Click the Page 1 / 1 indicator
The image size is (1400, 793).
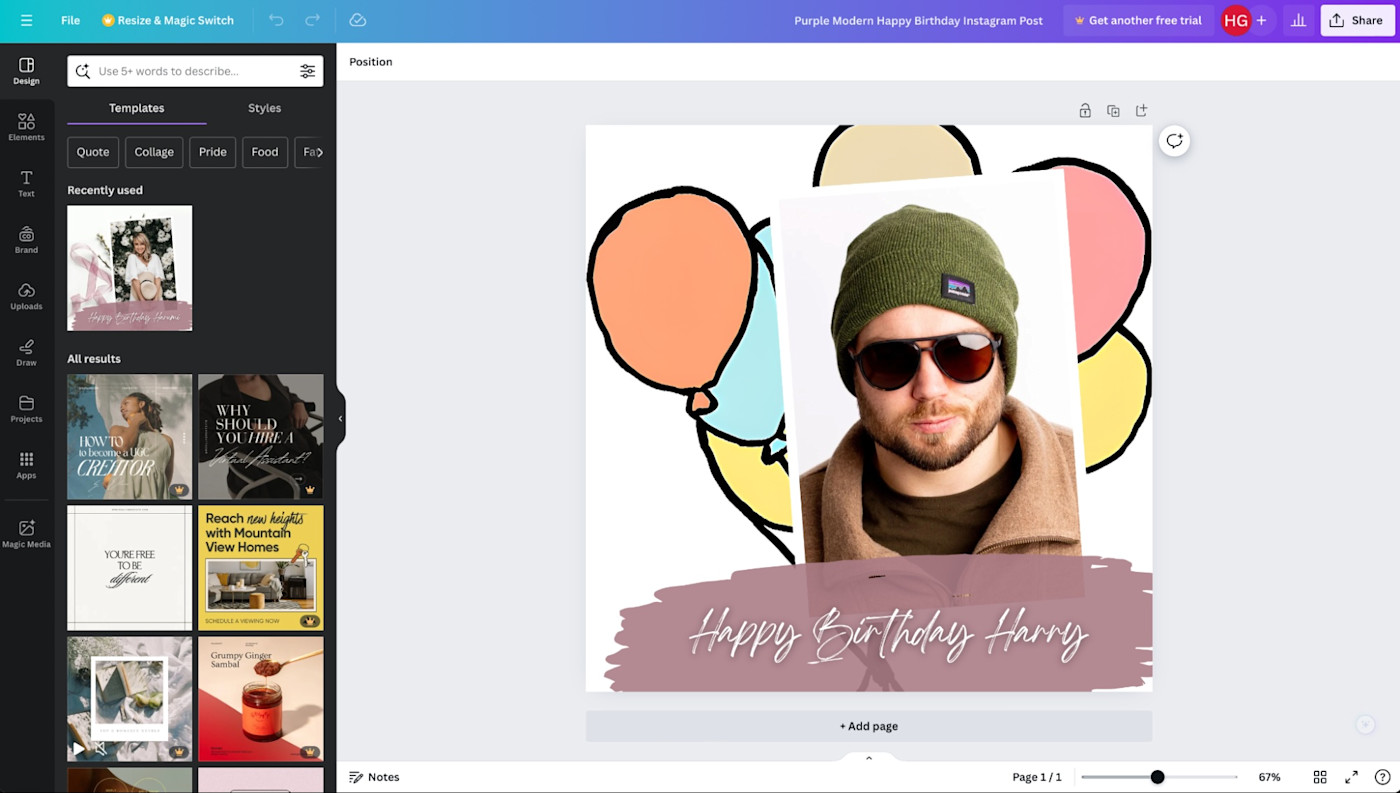click(1037, 777)
